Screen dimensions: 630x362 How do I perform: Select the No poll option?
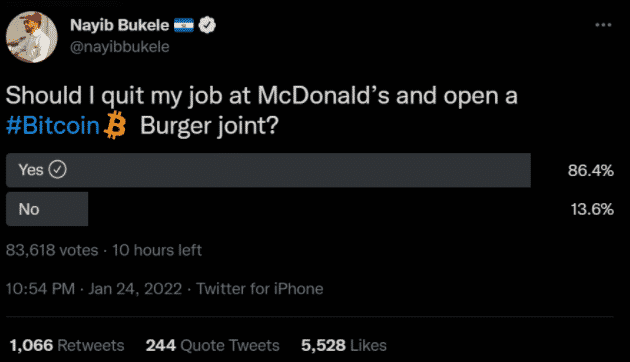coord(47,209)
